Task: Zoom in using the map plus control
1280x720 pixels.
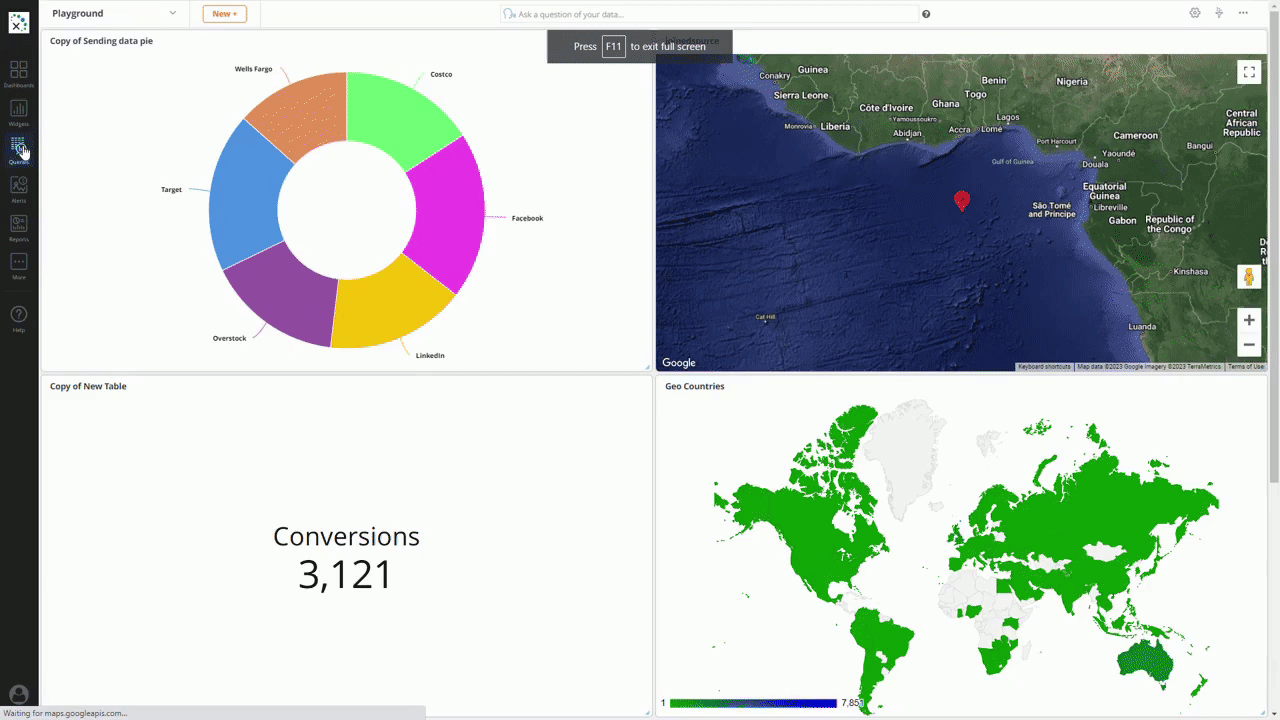Action: [1248, 320]
